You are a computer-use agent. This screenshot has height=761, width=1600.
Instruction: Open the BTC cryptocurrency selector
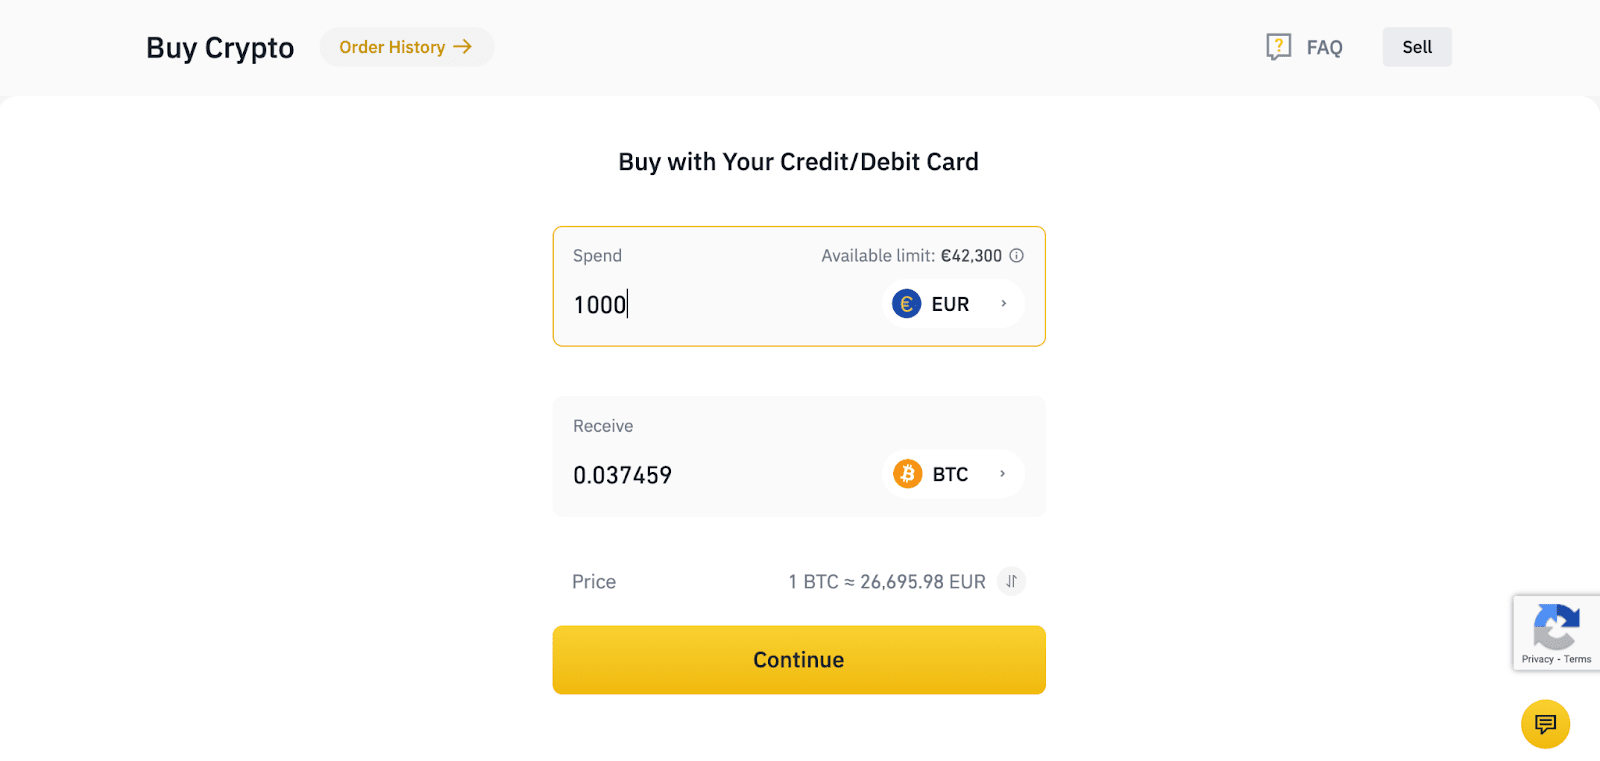point(950,473)
